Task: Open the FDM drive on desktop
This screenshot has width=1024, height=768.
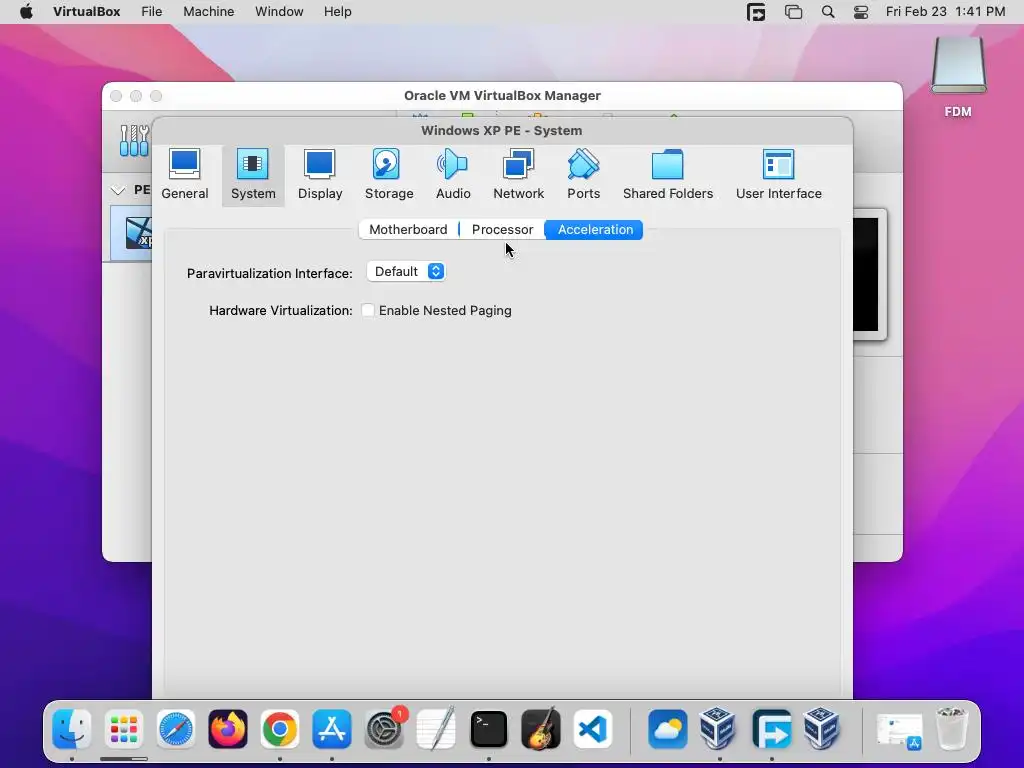Action: (958, 77)
